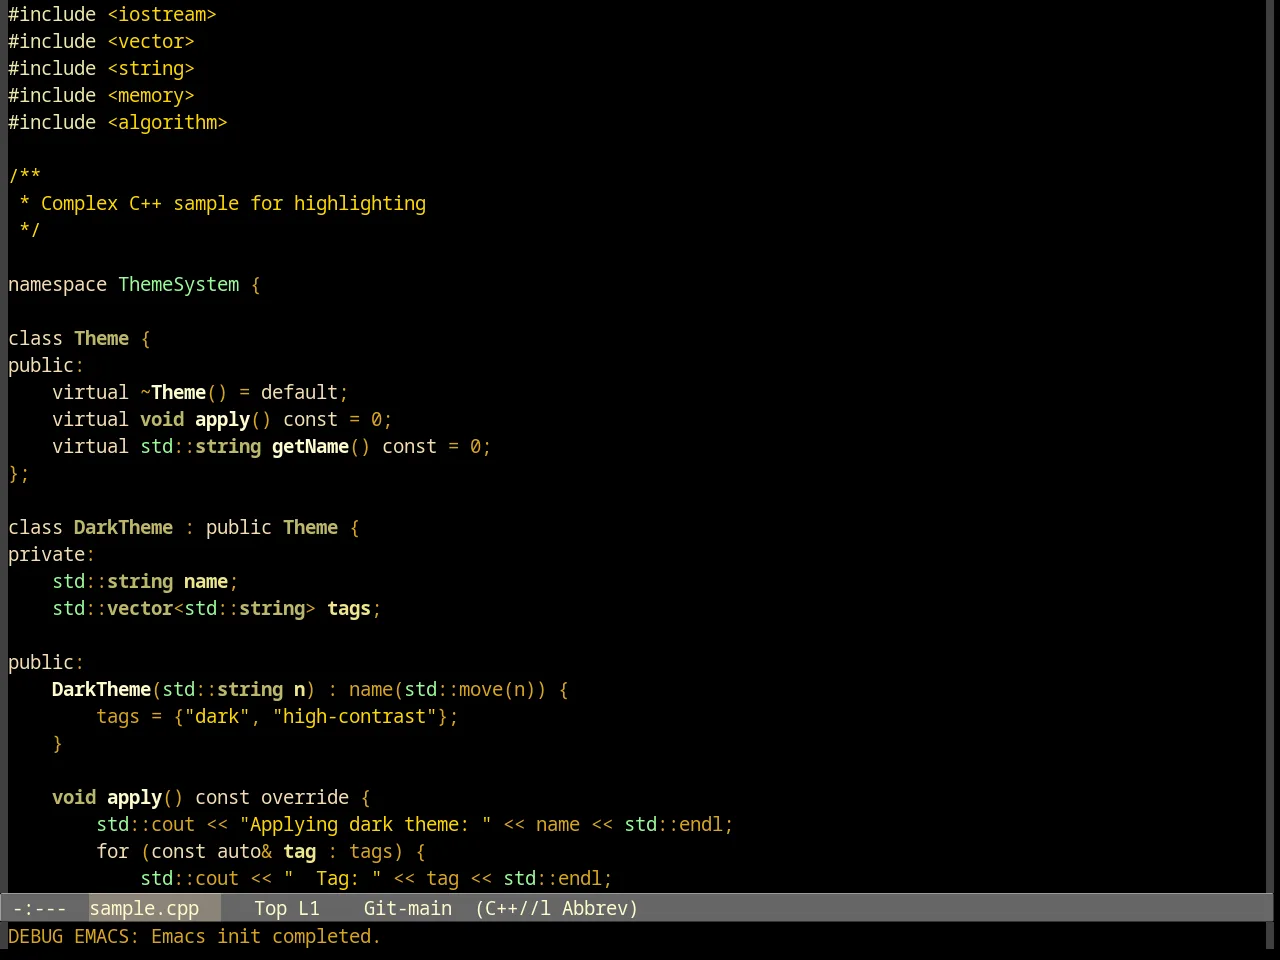Click 'default' in the destructor line
This screenshot has height=960, width=1280.
299,392
